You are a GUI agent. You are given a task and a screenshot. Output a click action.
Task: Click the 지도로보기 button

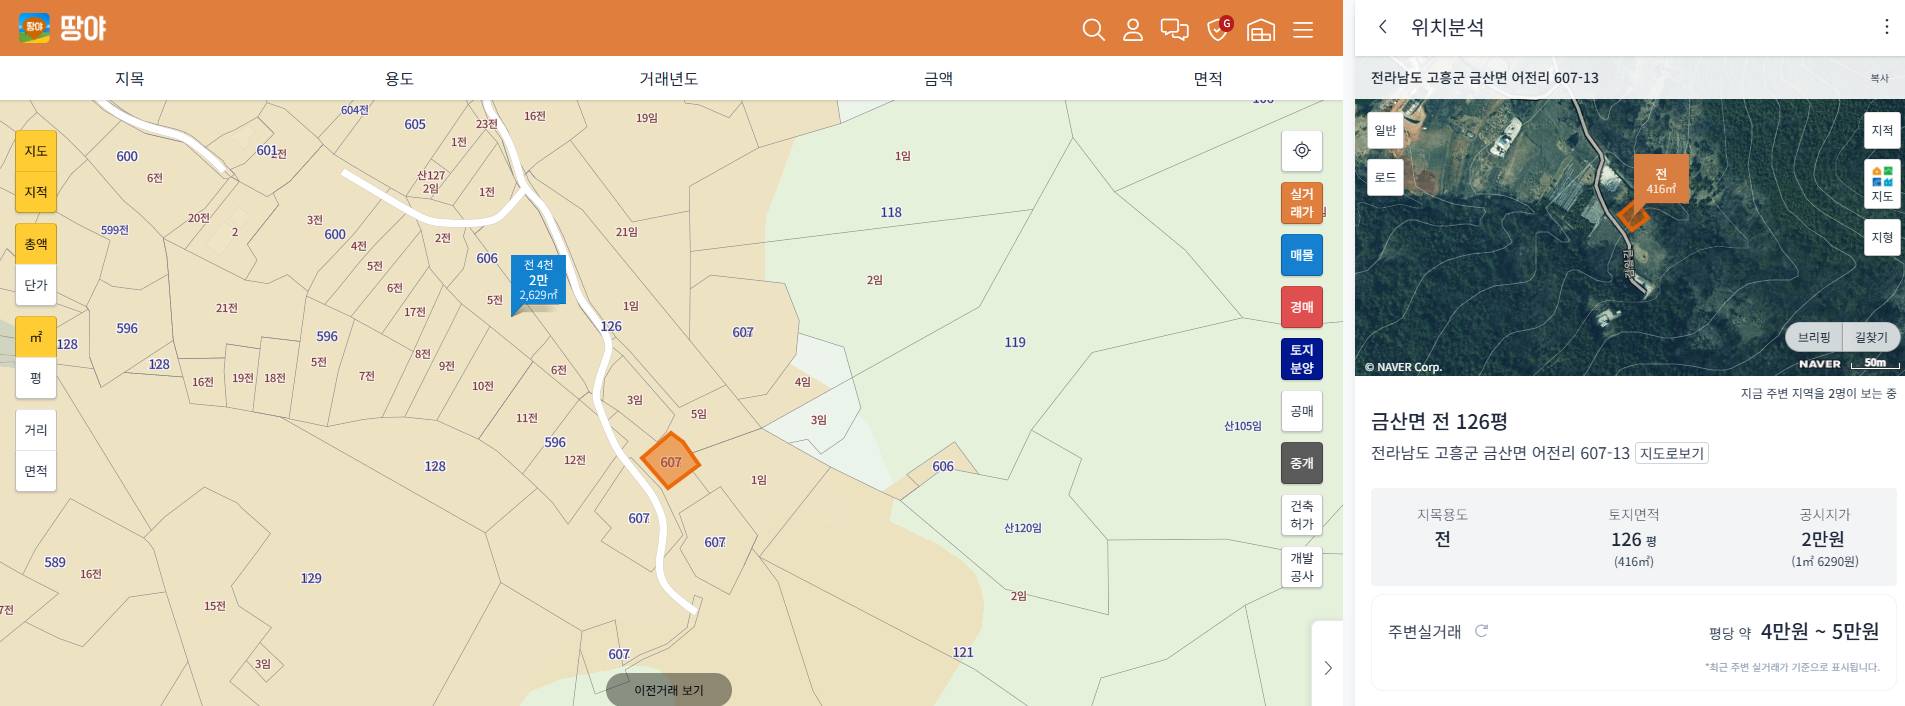[x=1672, y=453]
